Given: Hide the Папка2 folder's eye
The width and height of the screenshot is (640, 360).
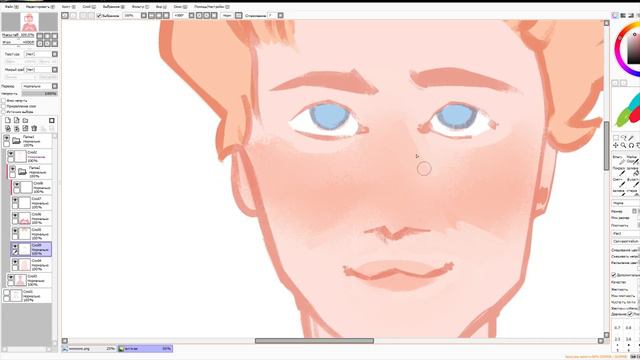Looking at the screenshot, I should click(x=13, y=169).
